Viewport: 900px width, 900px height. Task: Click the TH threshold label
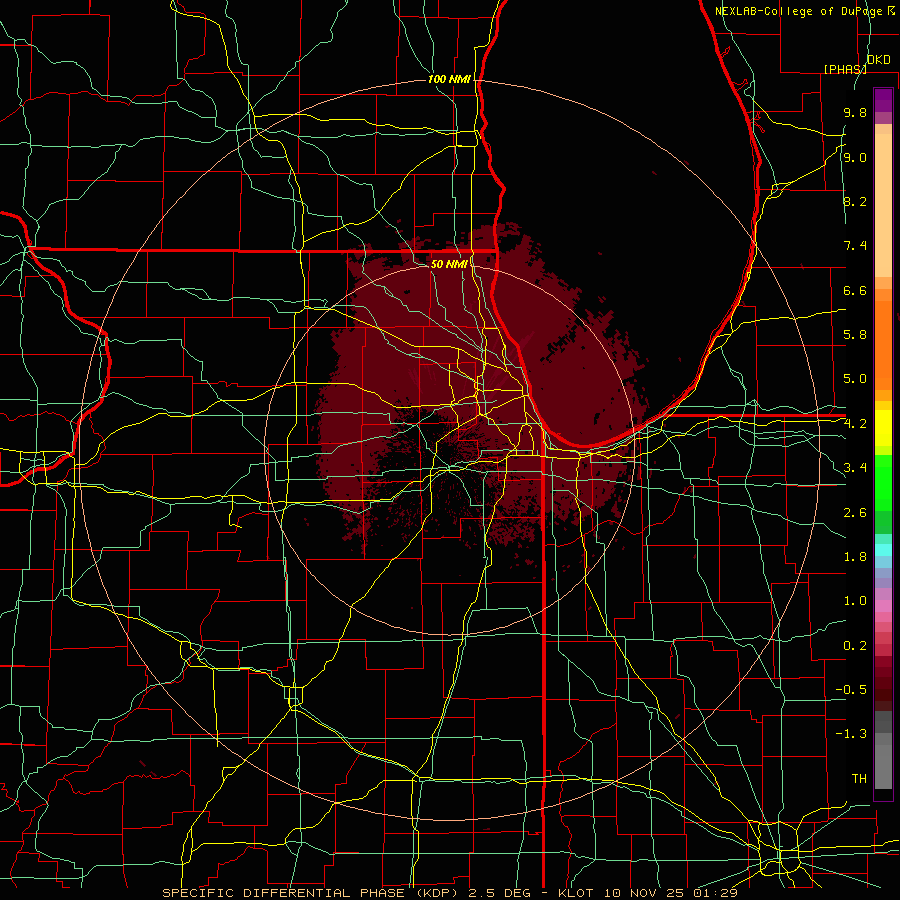[859, 779]
